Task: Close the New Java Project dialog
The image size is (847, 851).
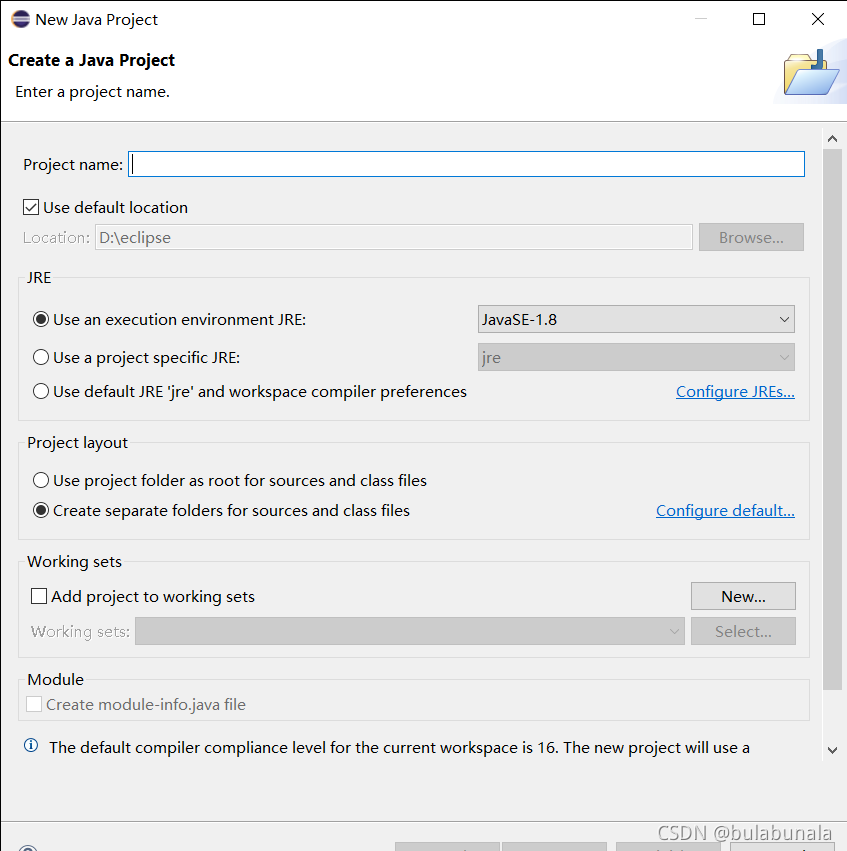Action: (x=818, y=19)
